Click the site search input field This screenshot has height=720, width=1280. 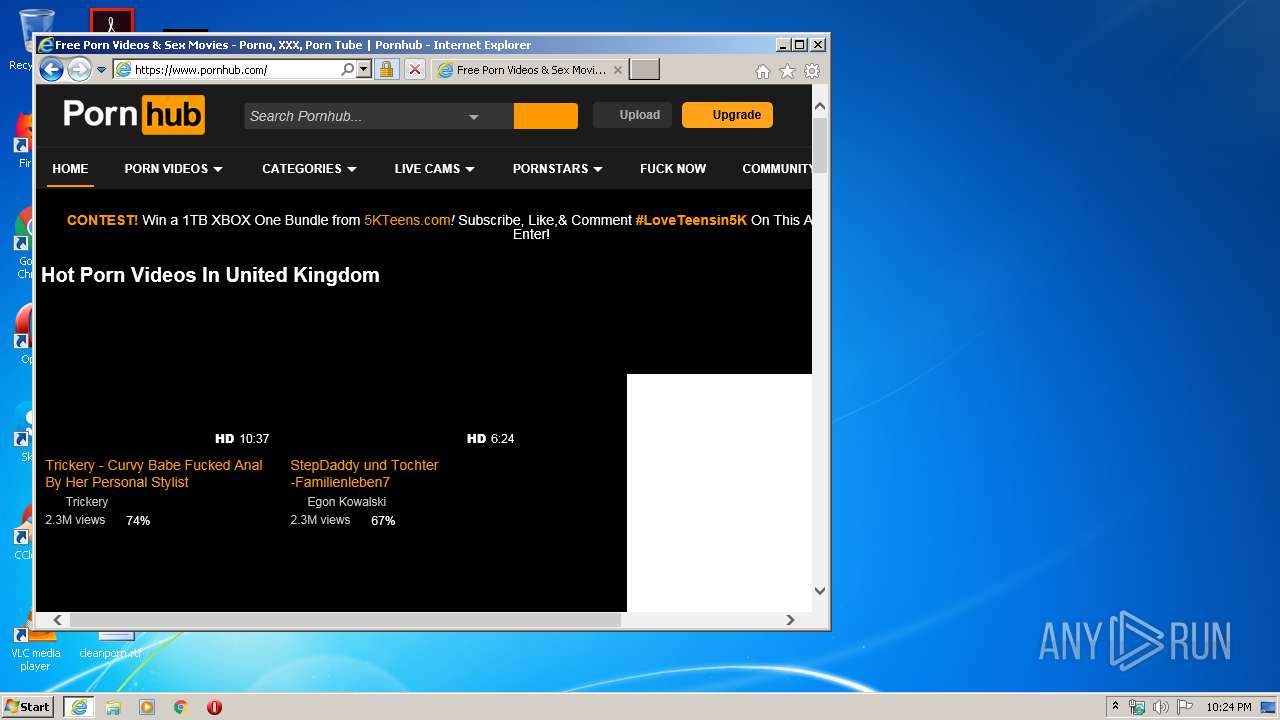(355, 116)
